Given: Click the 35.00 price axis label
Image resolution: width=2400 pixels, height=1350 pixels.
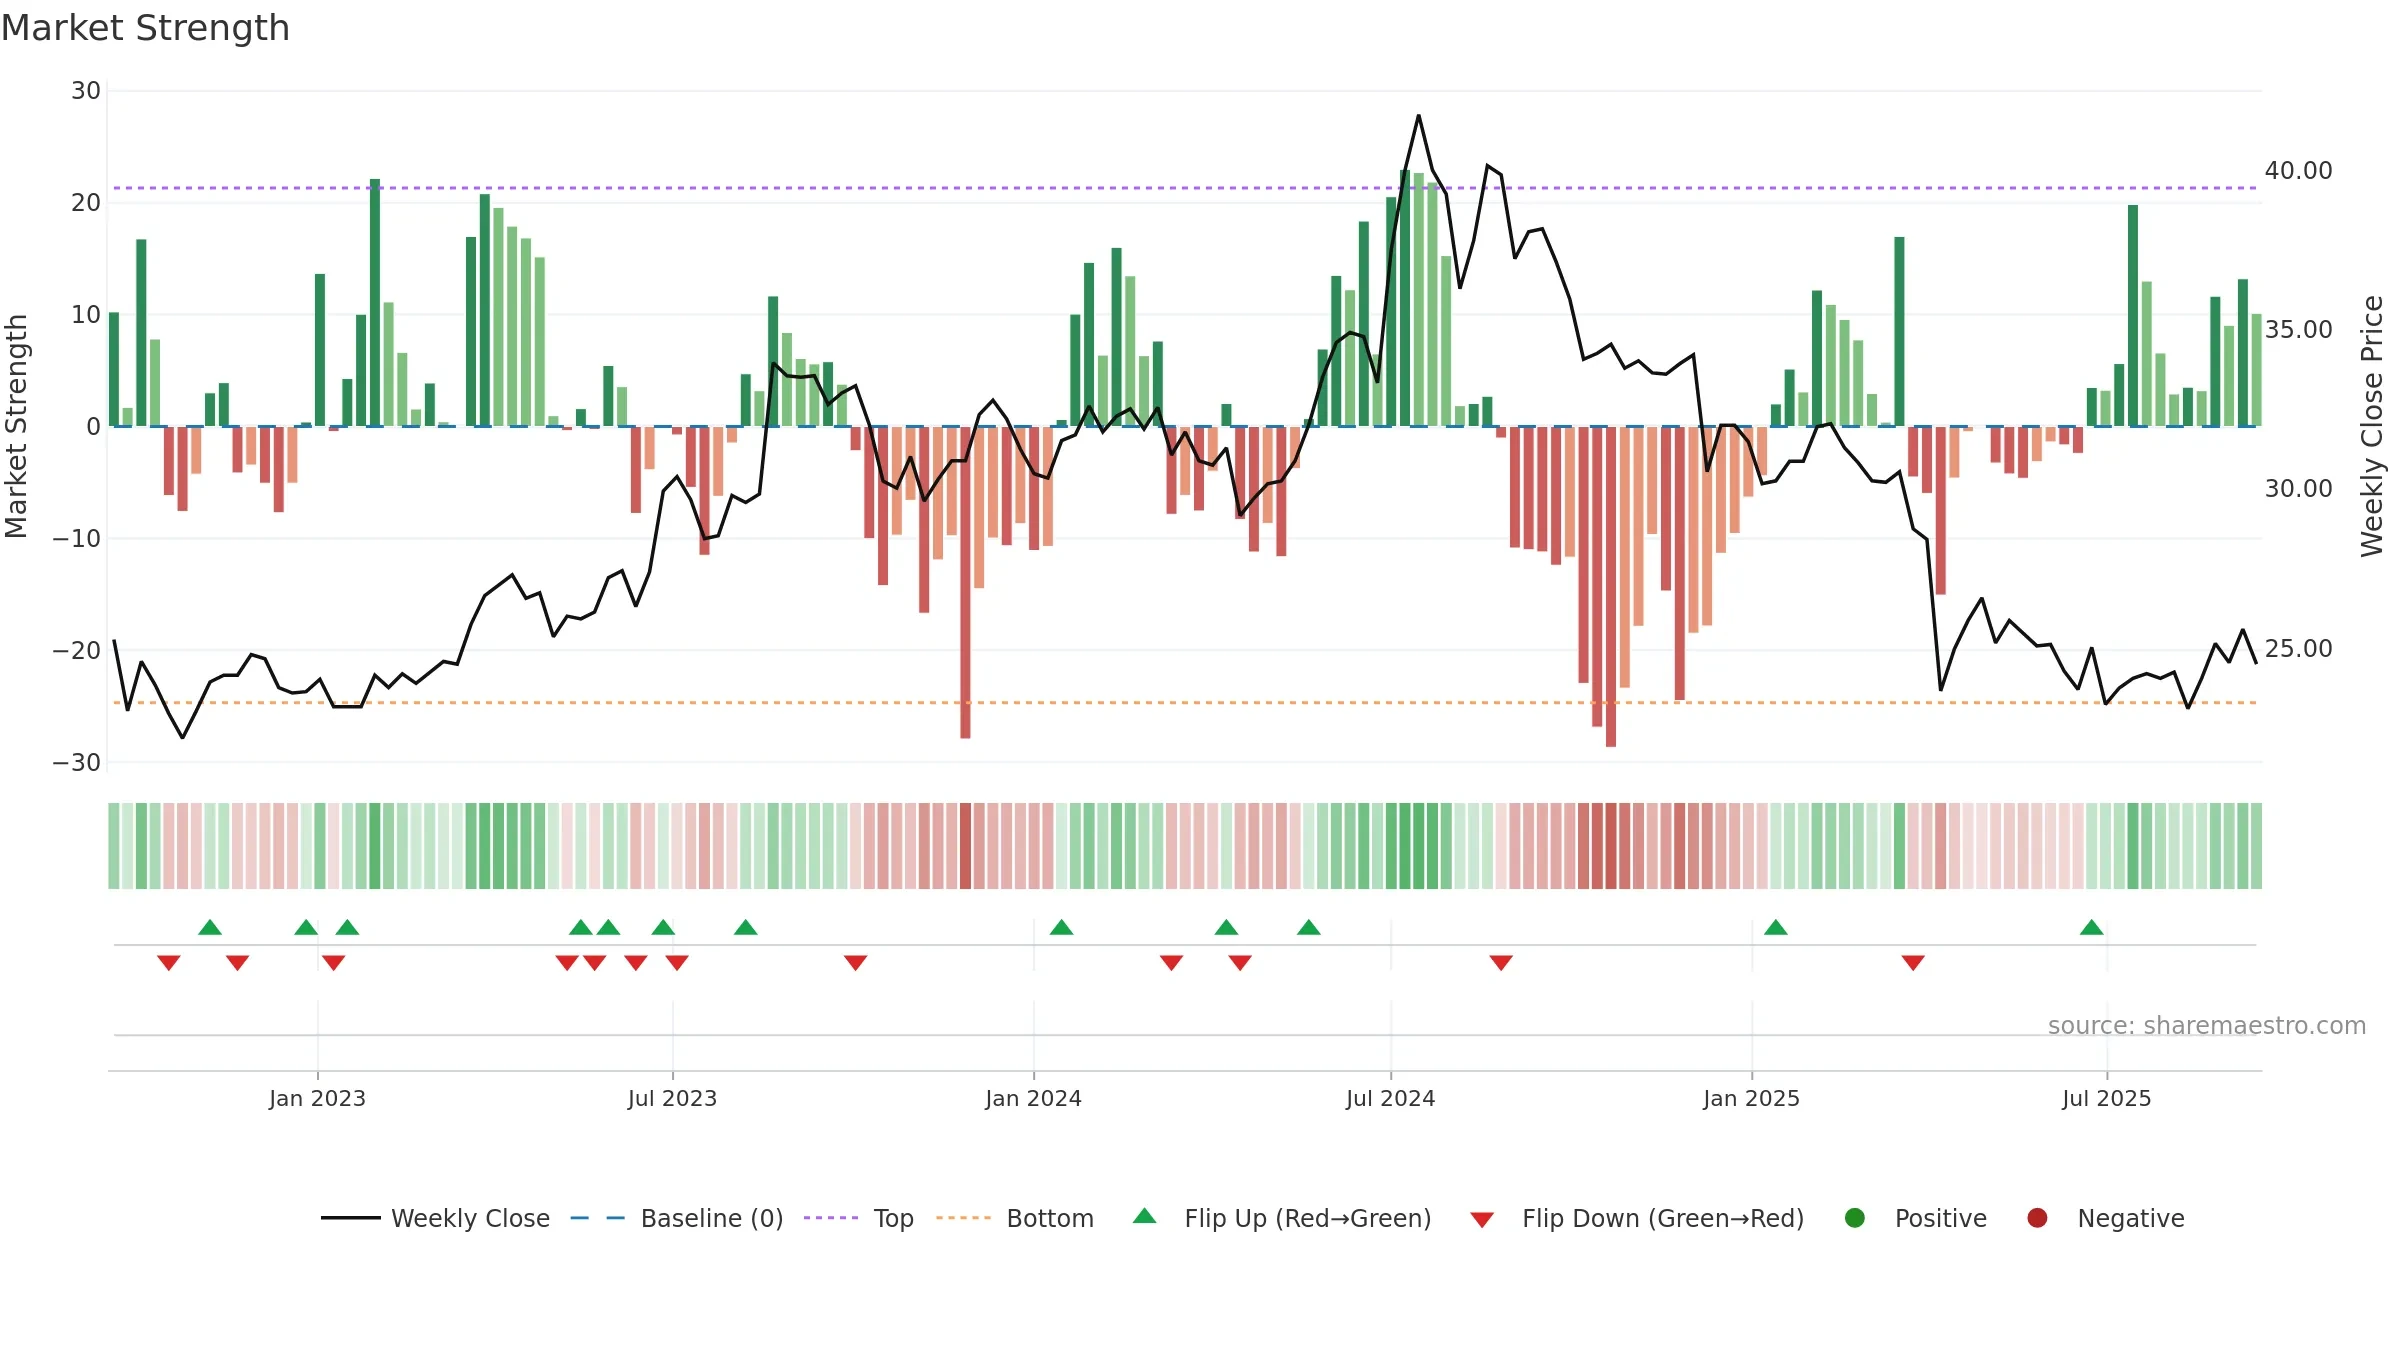Looking at the screenshot, I should point(2298,330).
